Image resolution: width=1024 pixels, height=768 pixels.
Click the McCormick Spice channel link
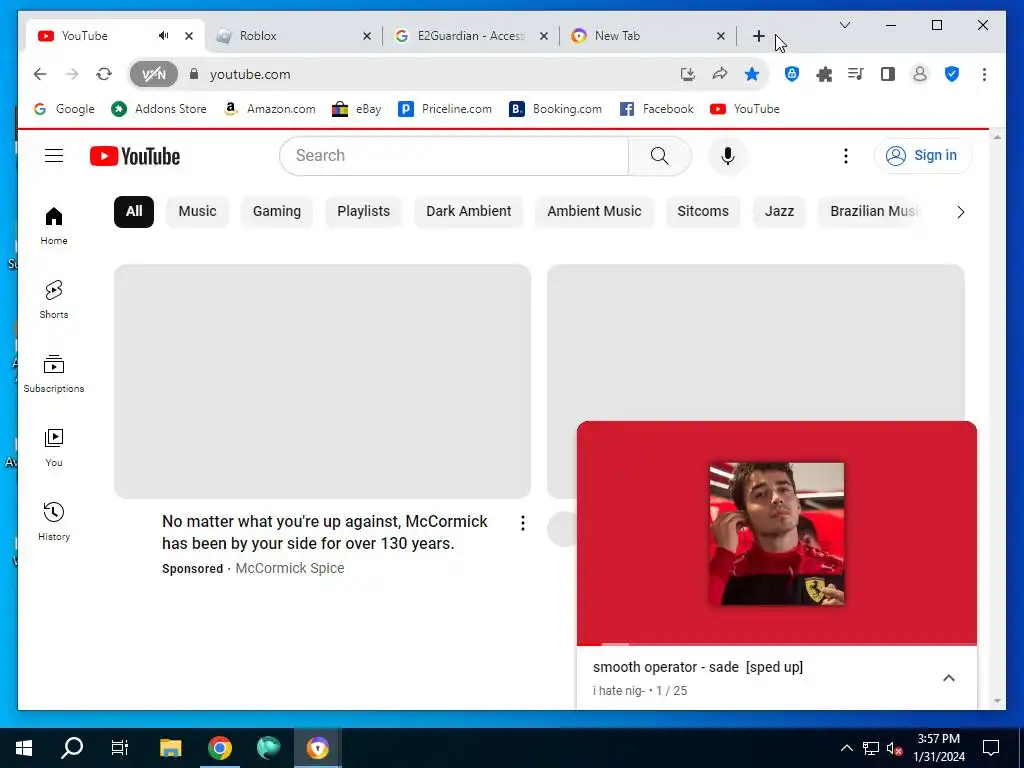click(x=289, y=568)
